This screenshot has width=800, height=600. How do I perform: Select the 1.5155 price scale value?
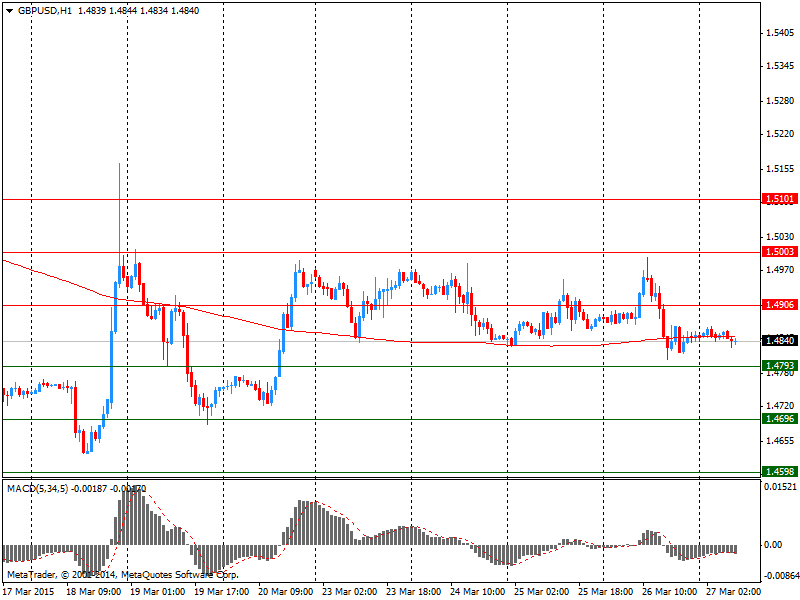pos(780,168)
